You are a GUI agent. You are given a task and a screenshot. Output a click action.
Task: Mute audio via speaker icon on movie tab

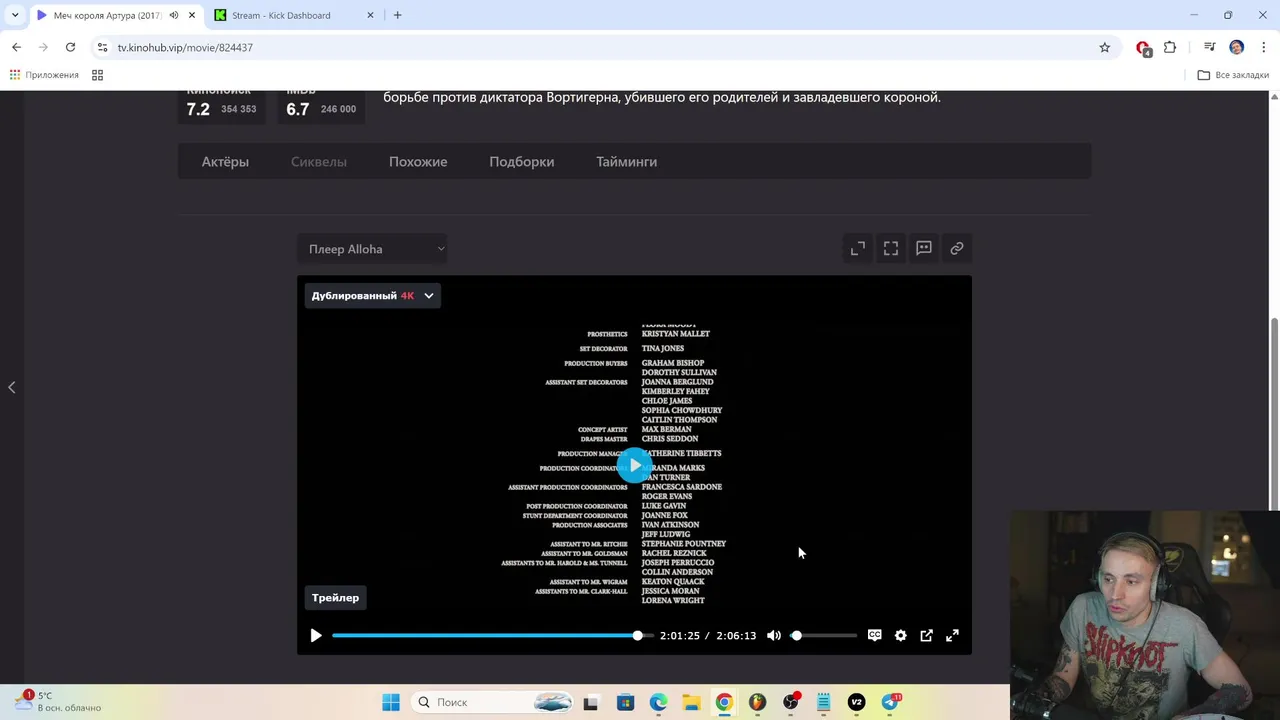[174, 15]
